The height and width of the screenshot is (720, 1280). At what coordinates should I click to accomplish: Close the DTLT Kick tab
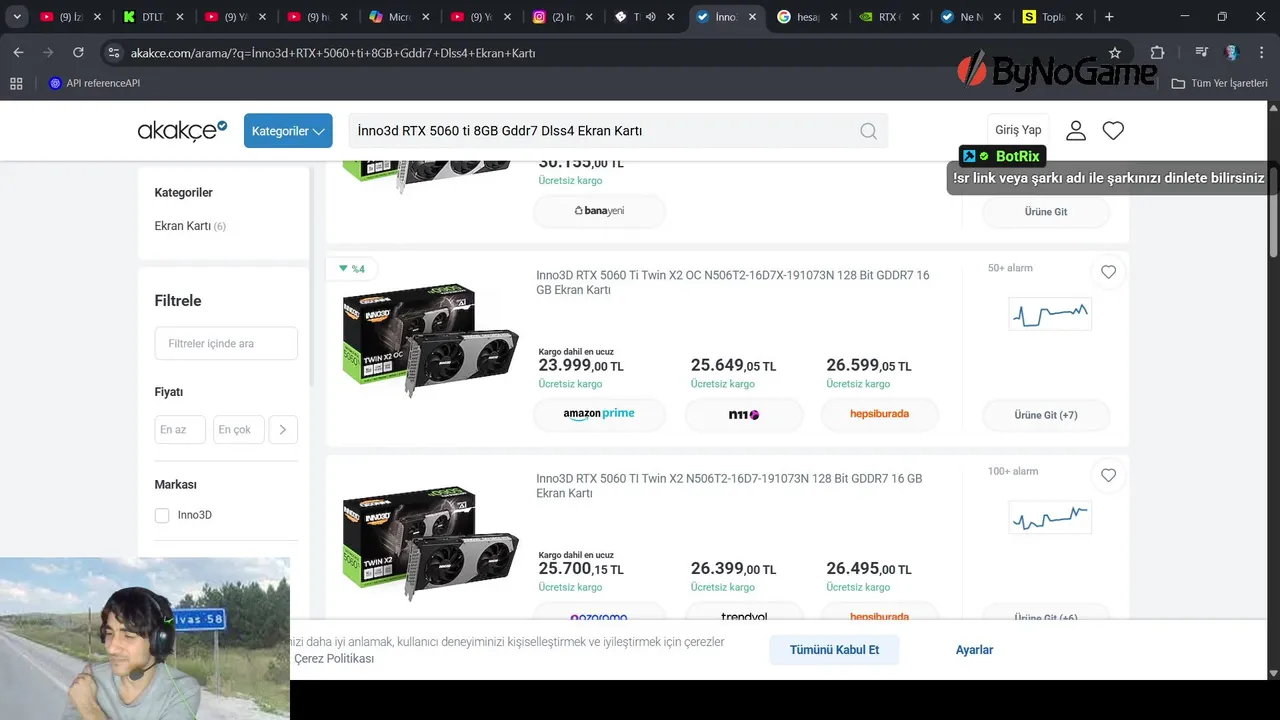pyautogui.click(x=179, y=17)
